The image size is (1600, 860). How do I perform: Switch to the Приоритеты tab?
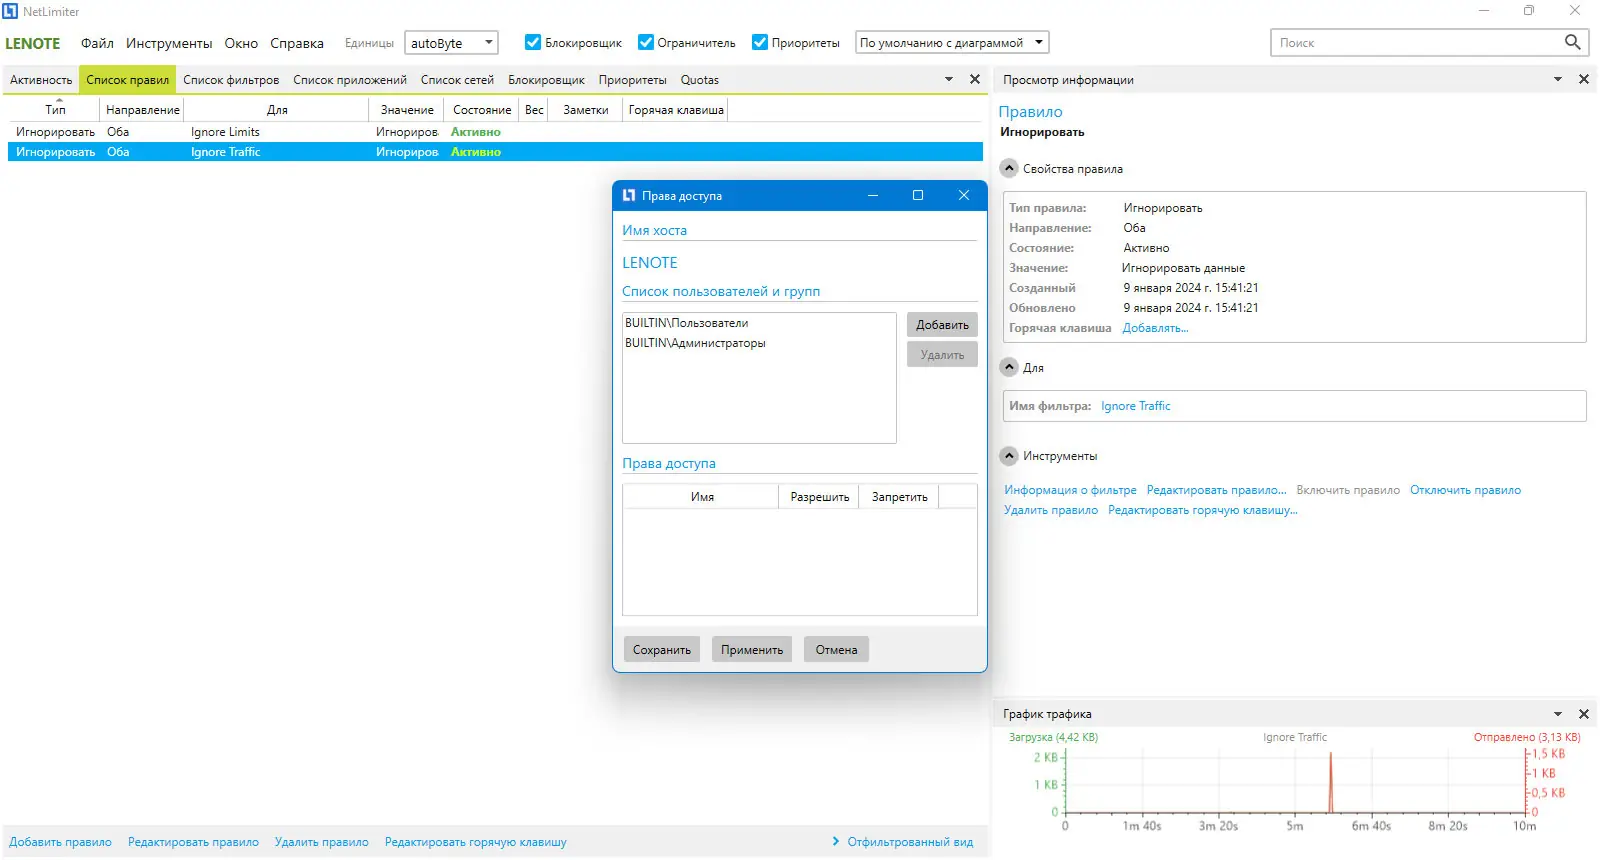point(632,80)
